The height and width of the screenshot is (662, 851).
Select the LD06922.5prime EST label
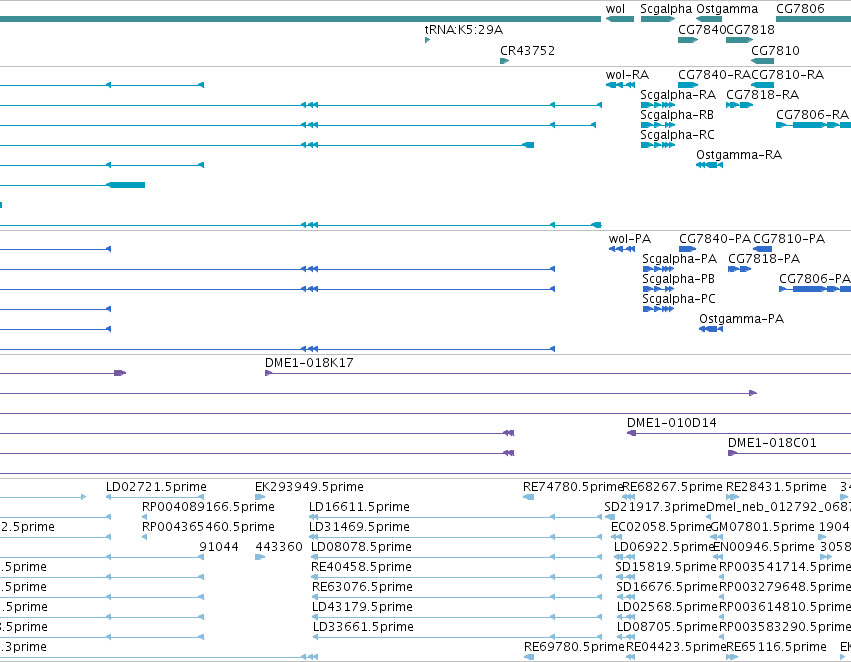[664, 548]
